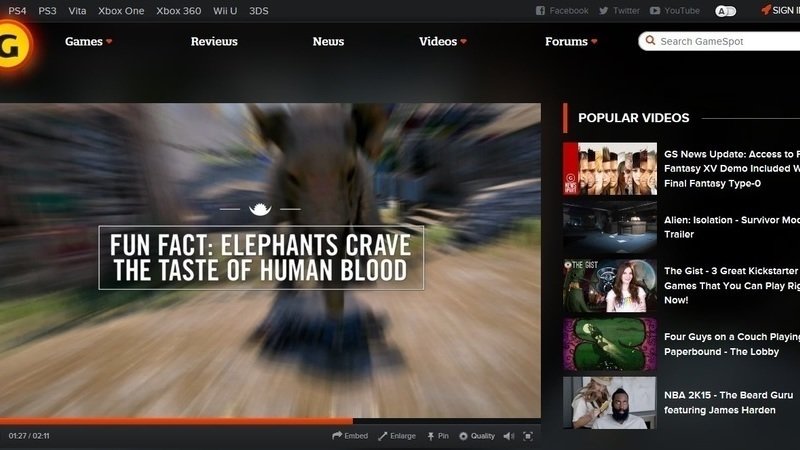Go to the Reviews section
This screenshot has width=800, height=450.
pos(214,42)
